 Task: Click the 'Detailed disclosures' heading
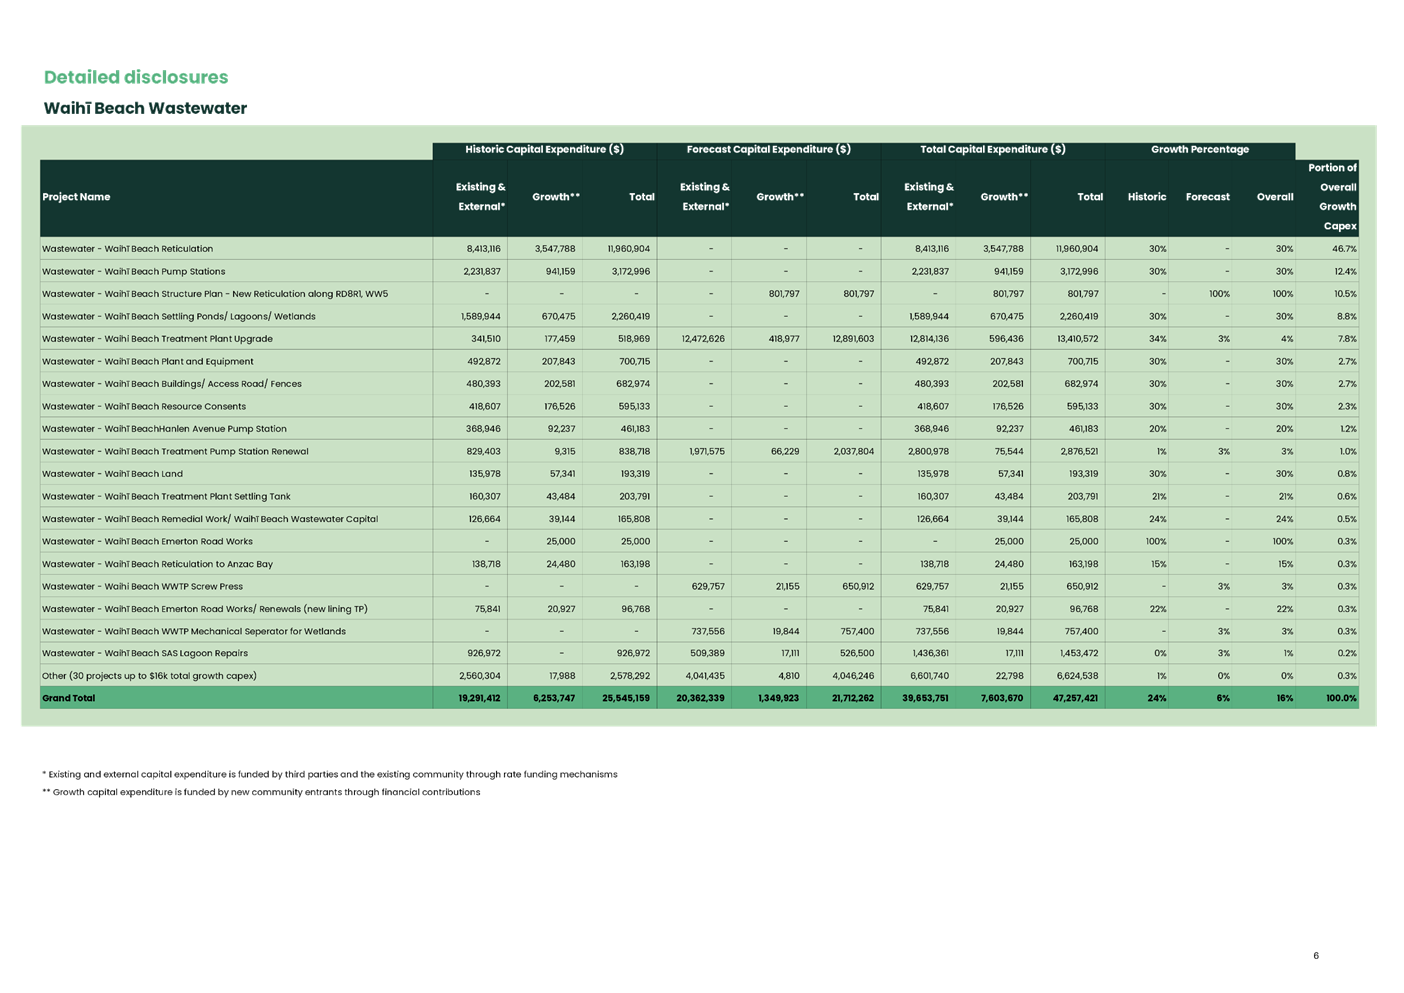click(135, 77)
